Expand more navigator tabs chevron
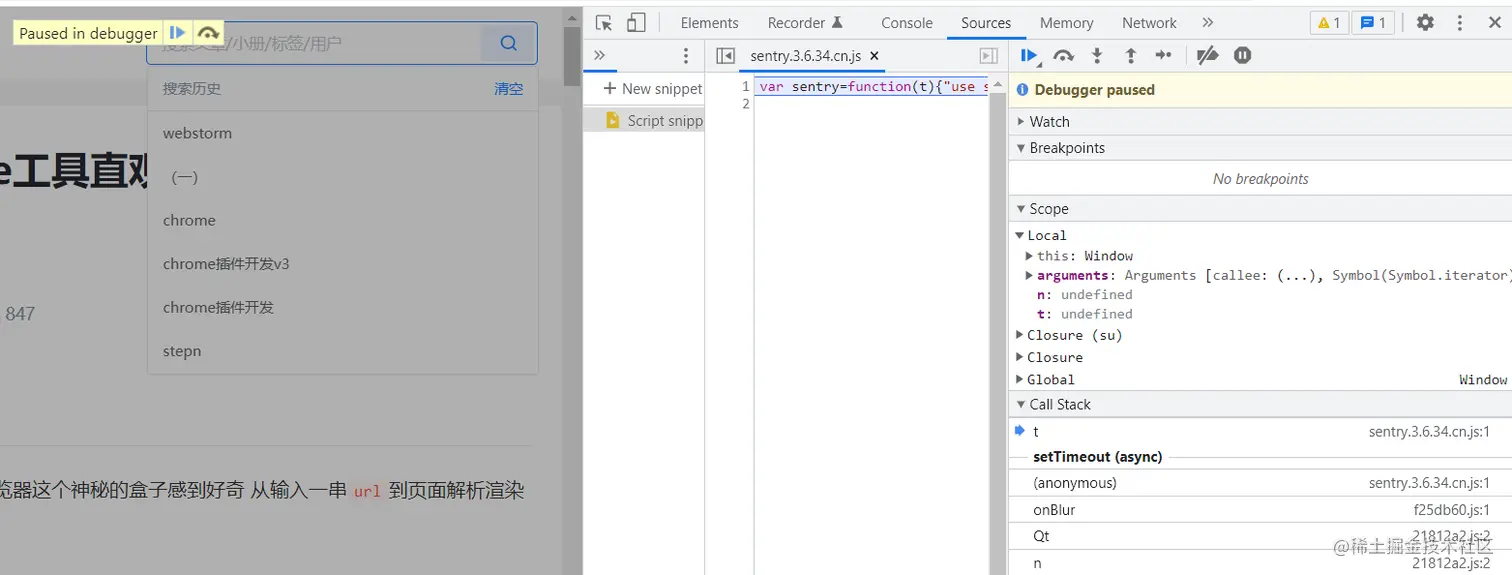This screenshot has width=1512, height=575. [599, 55]
